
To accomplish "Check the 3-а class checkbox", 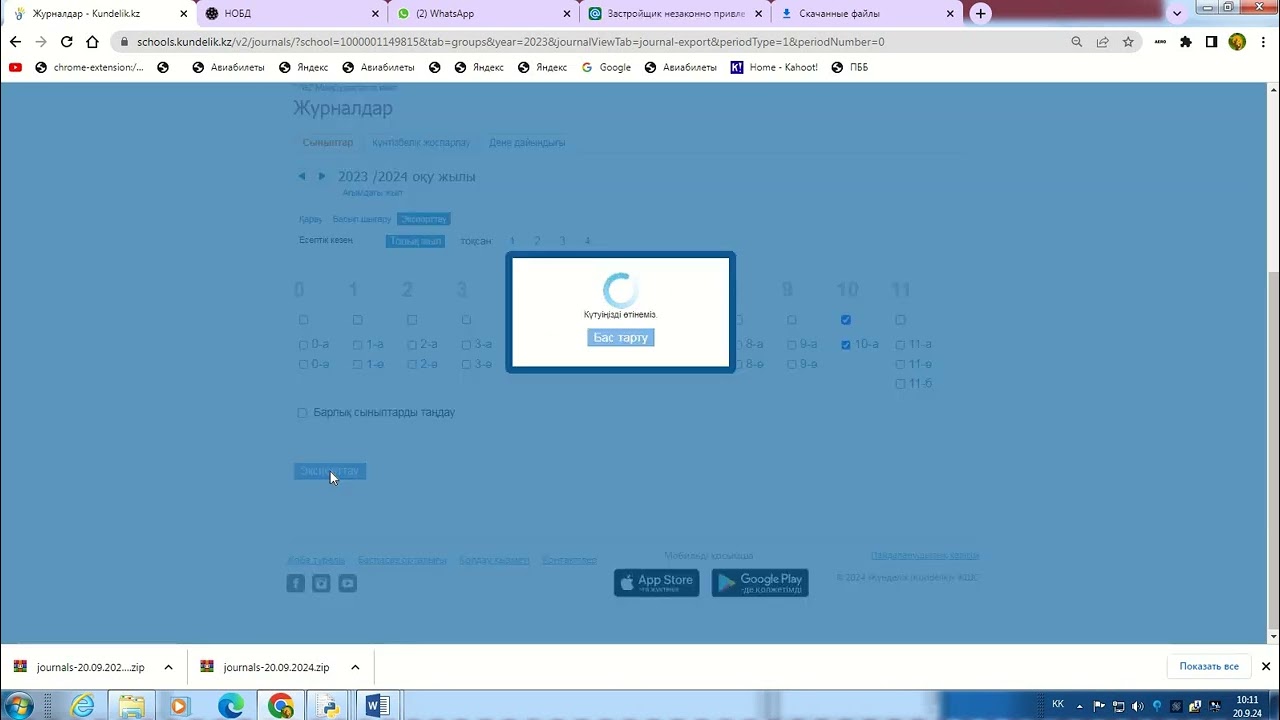I will [466, 345].
